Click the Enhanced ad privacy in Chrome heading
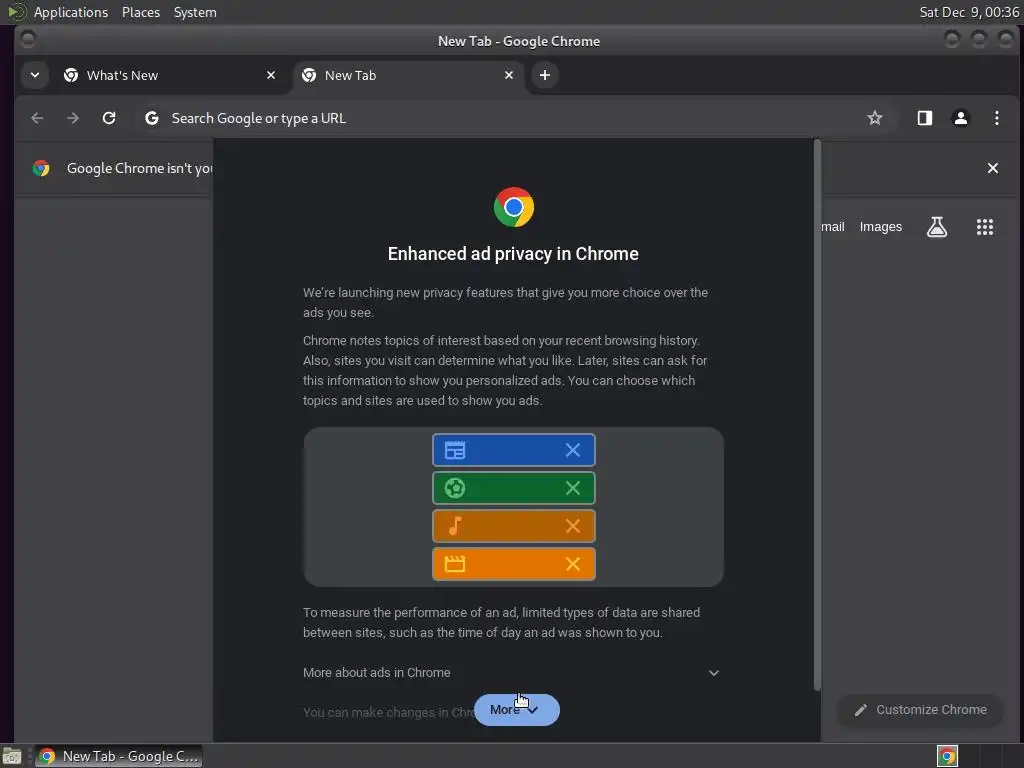1024x768 pixels. [x=513, y=253]
